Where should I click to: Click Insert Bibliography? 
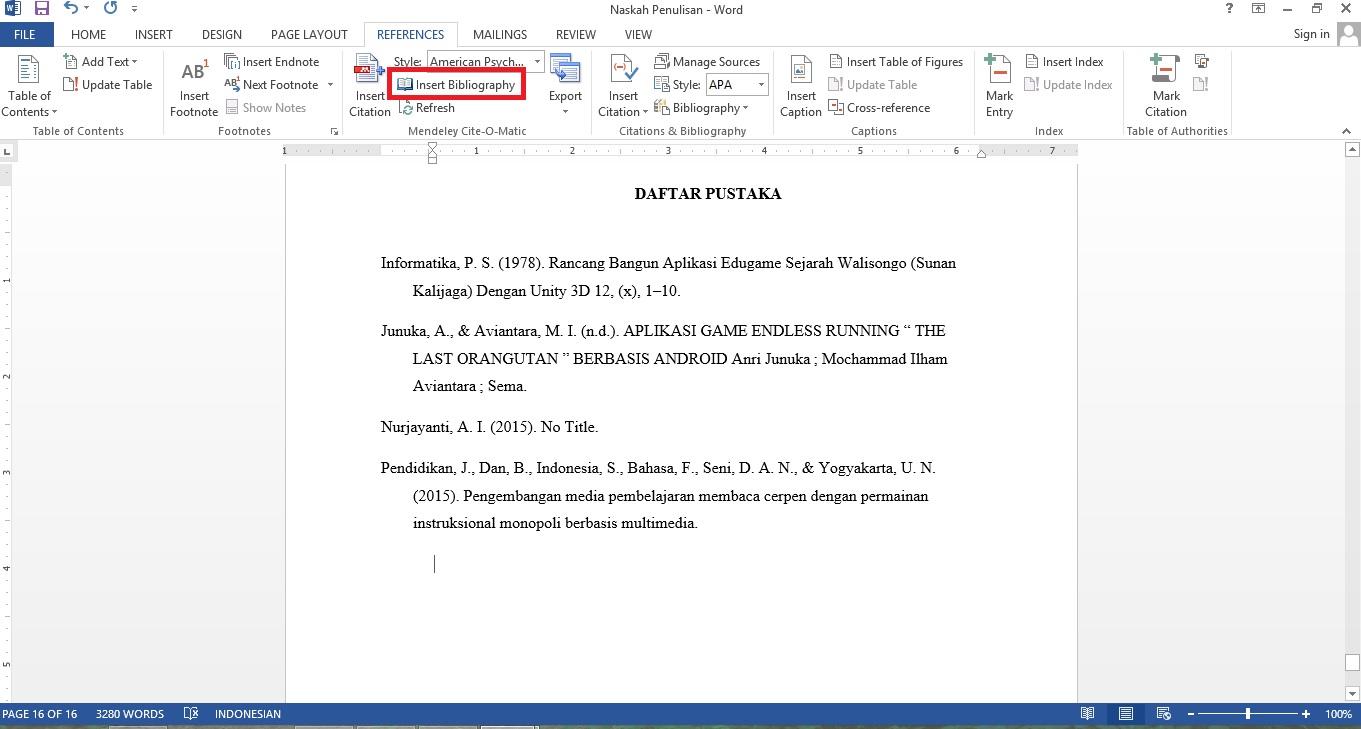(x=456, y=84)
